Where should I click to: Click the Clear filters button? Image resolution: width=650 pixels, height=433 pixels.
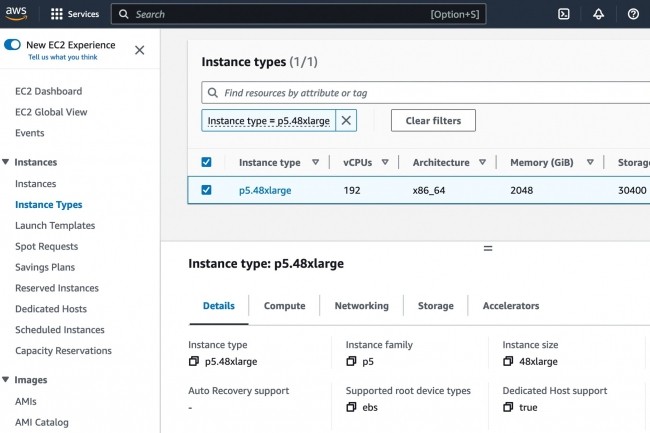[x=433, y=121]
